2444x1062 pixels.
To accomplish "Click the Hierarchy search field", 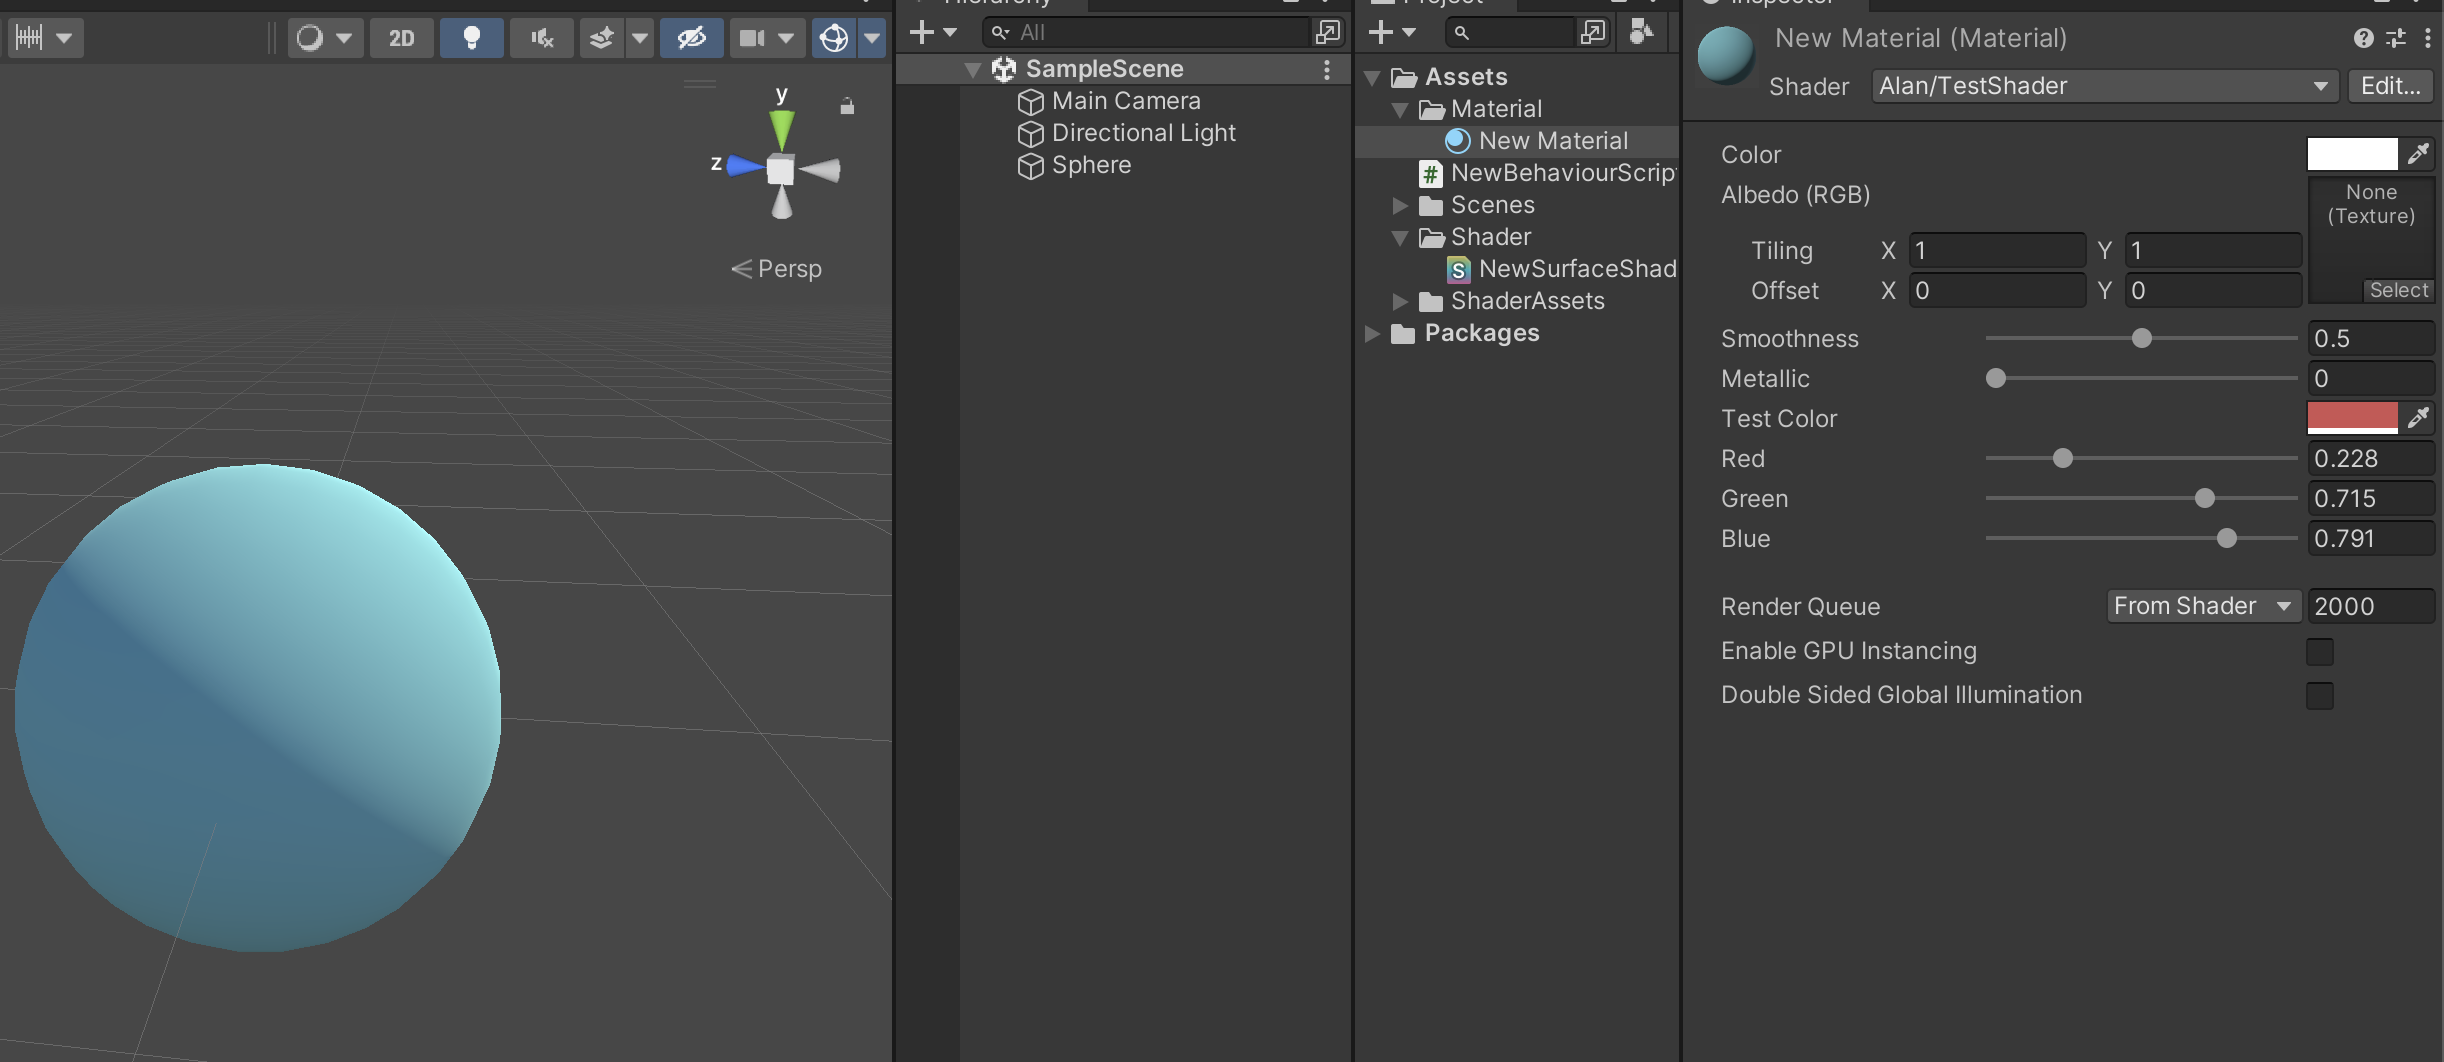I will (x=1146, y=33).
